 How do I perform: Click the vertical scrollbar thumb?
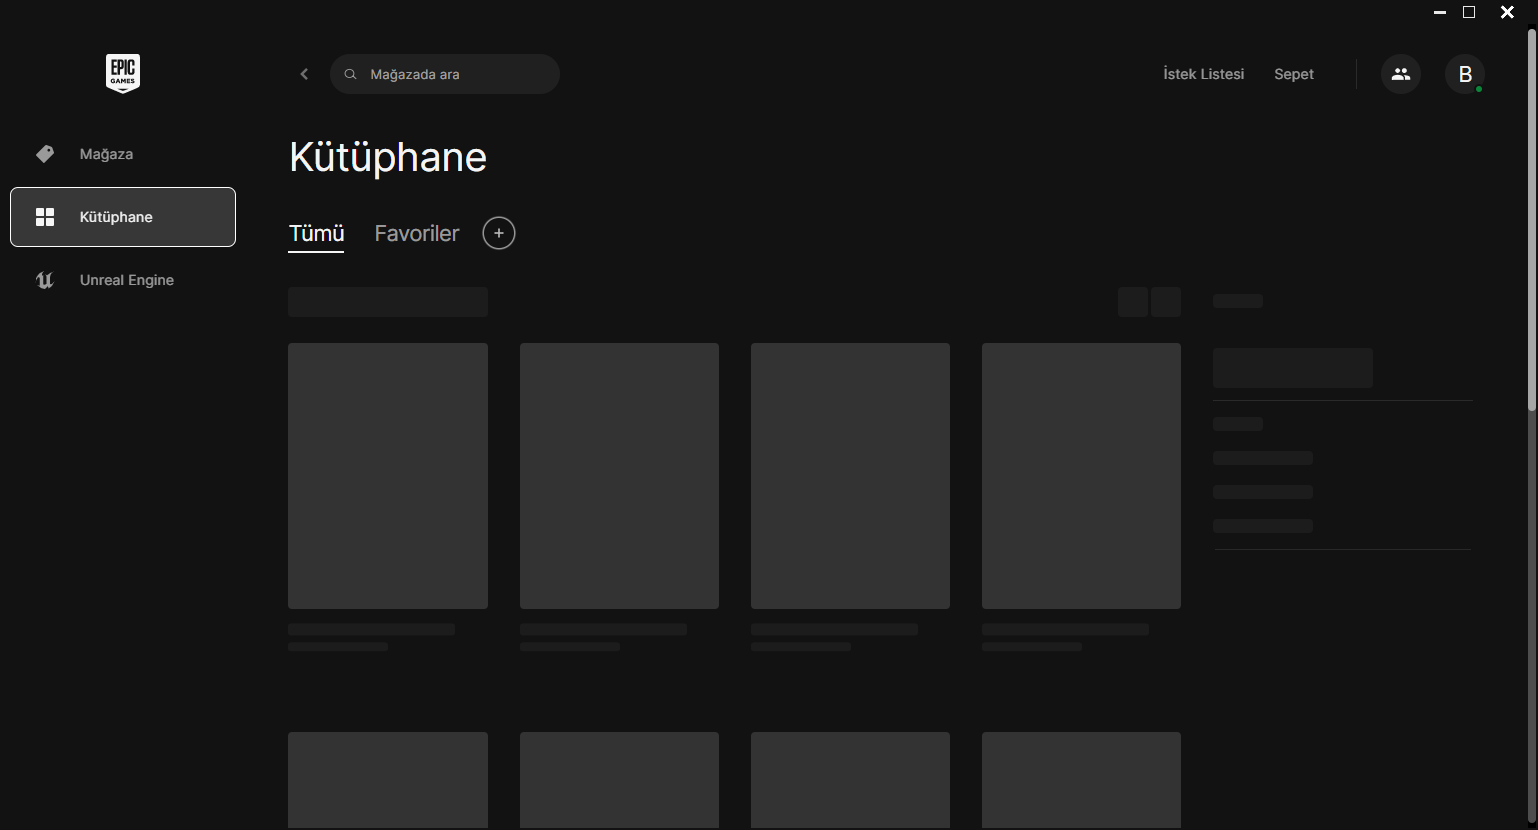pos(1531,219)
